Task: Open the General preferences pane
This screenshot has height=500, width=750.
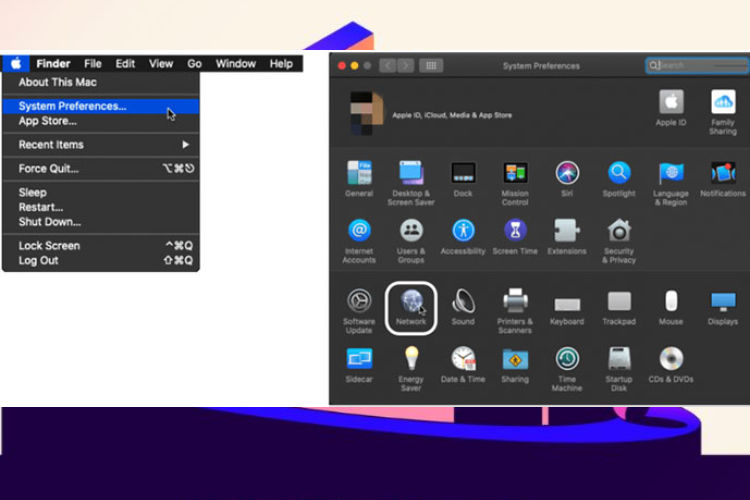Action: [359, 178]
